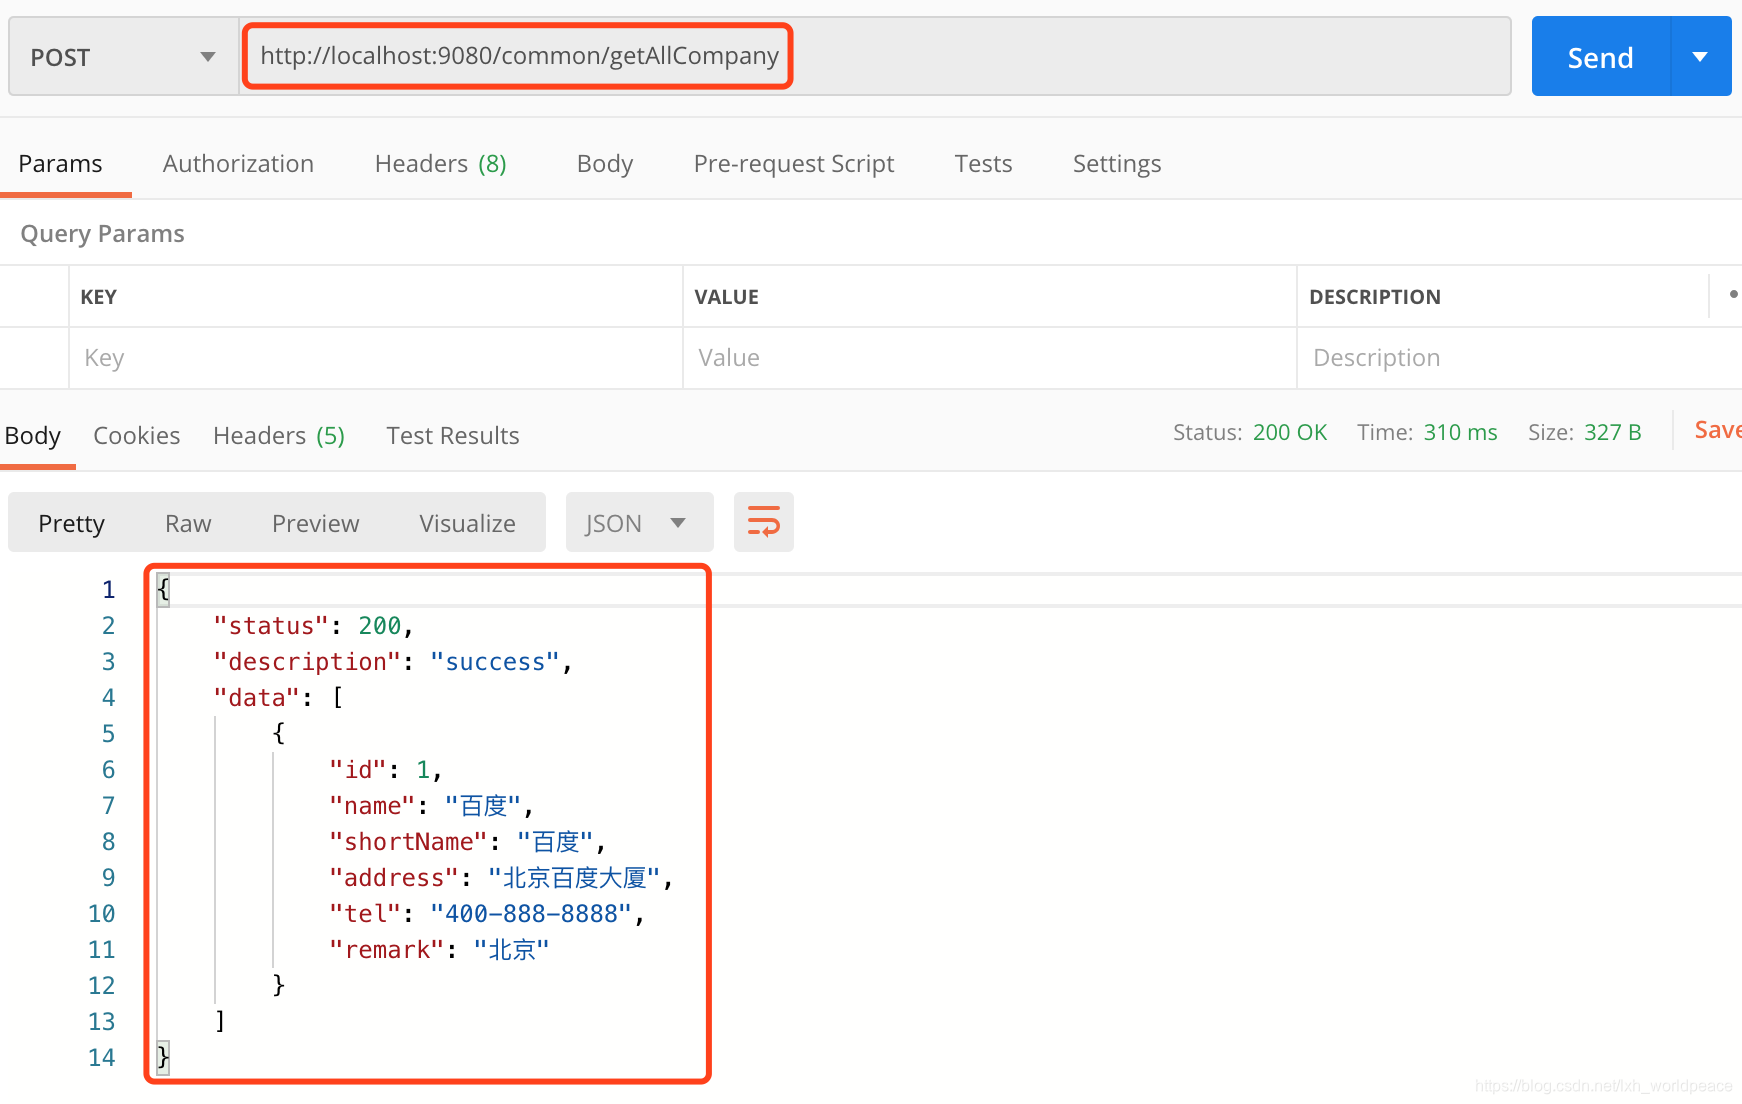The image size is (1742, 1104).
Task: Select the Pretty view mode
Action: [71, 523]
